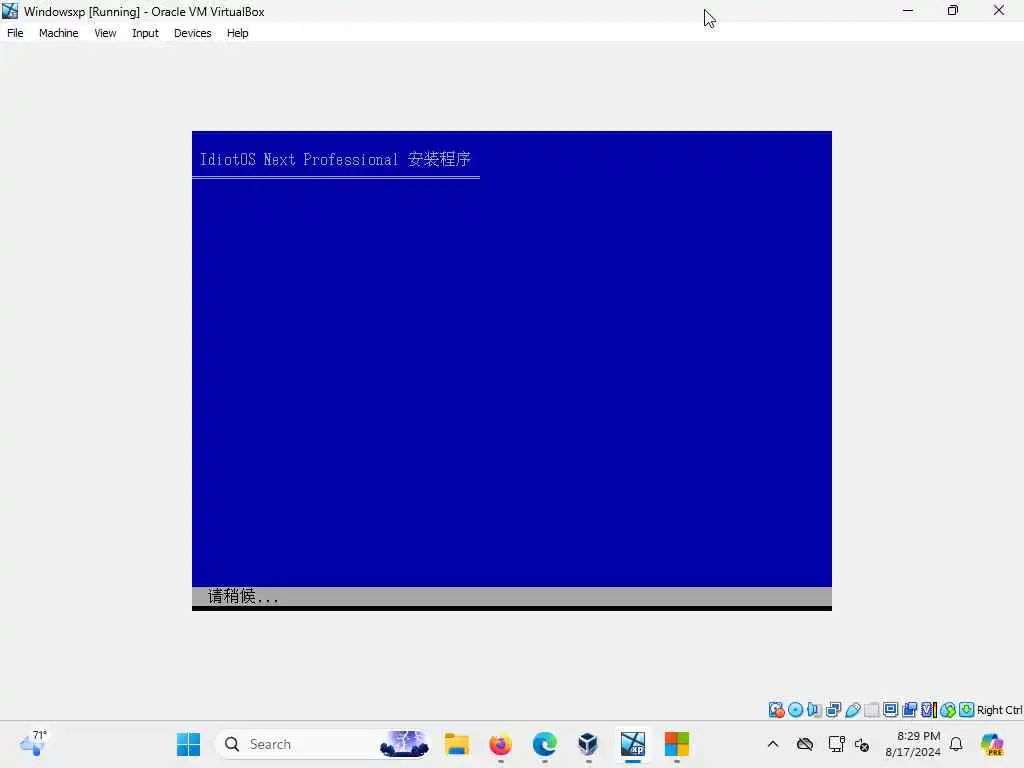Open the clock showing 8:29 PM

(913, 744)
